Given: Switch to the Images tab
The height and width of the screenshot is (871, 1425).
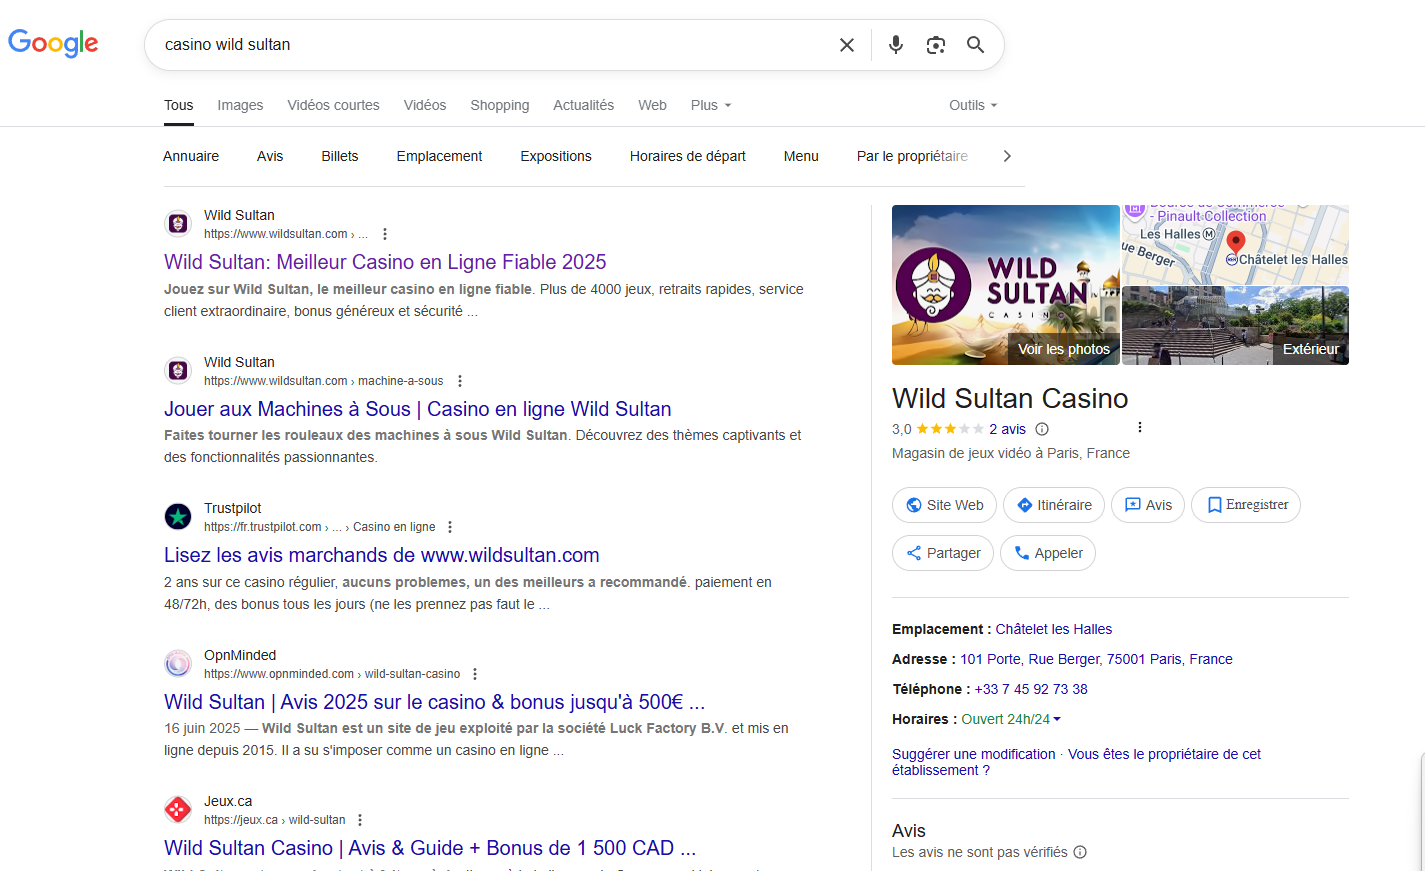Looking at the screenshot, I should [x=240, y=105].
